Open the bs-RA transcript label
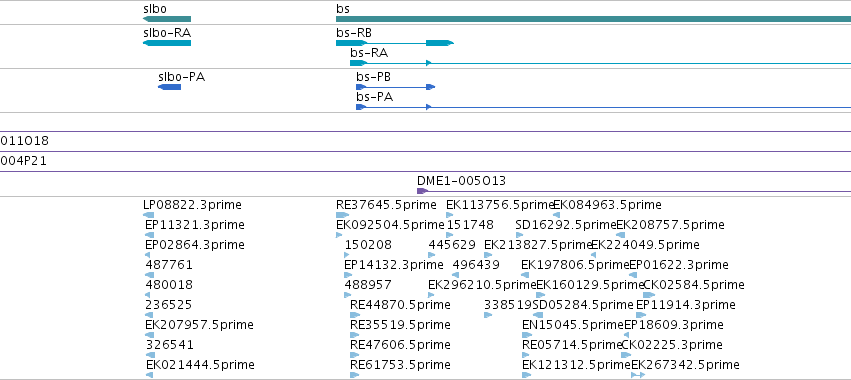This screenshot has height=380, width=851. pyautogui.click(x=369, y=53)
